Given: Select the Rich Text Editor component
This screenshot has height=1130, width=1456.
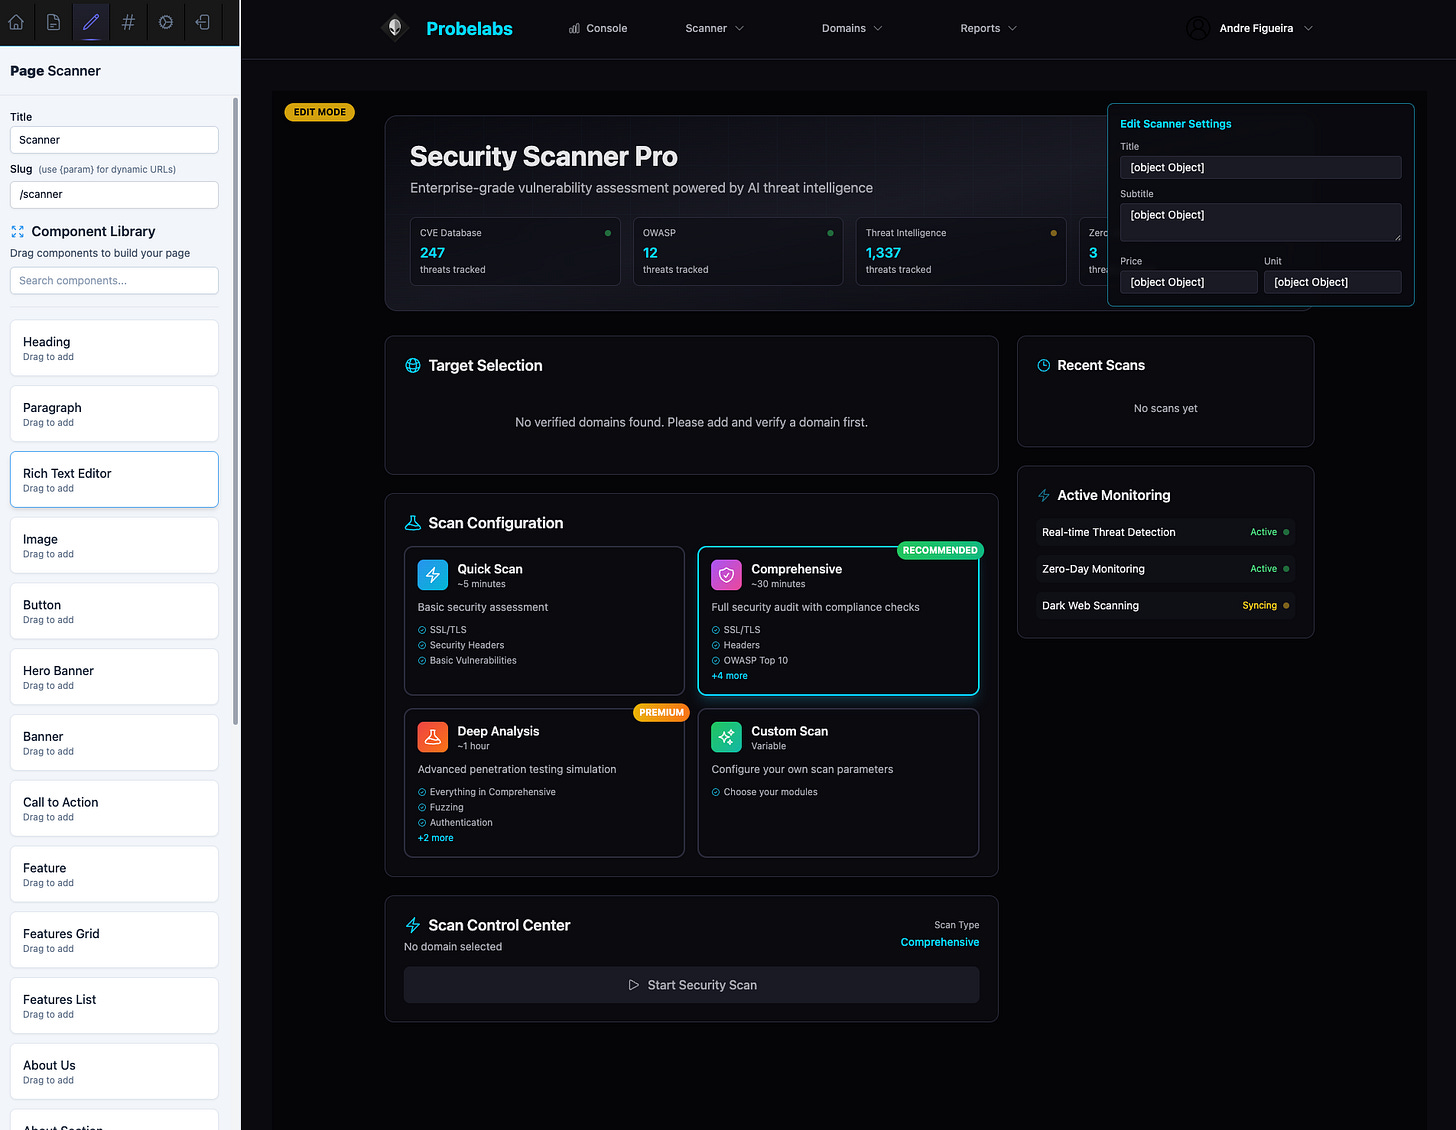Looking at the screenshot, I should [x=114, y=480].
